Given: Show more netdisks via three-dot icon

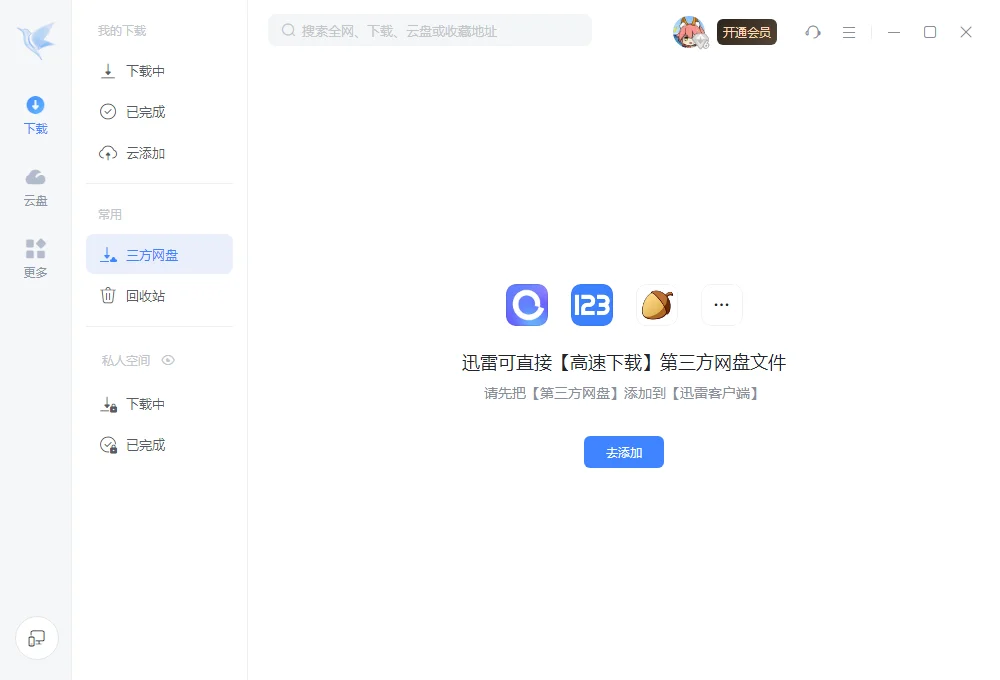Looking at the screenshot, I should tap(721, 305).
